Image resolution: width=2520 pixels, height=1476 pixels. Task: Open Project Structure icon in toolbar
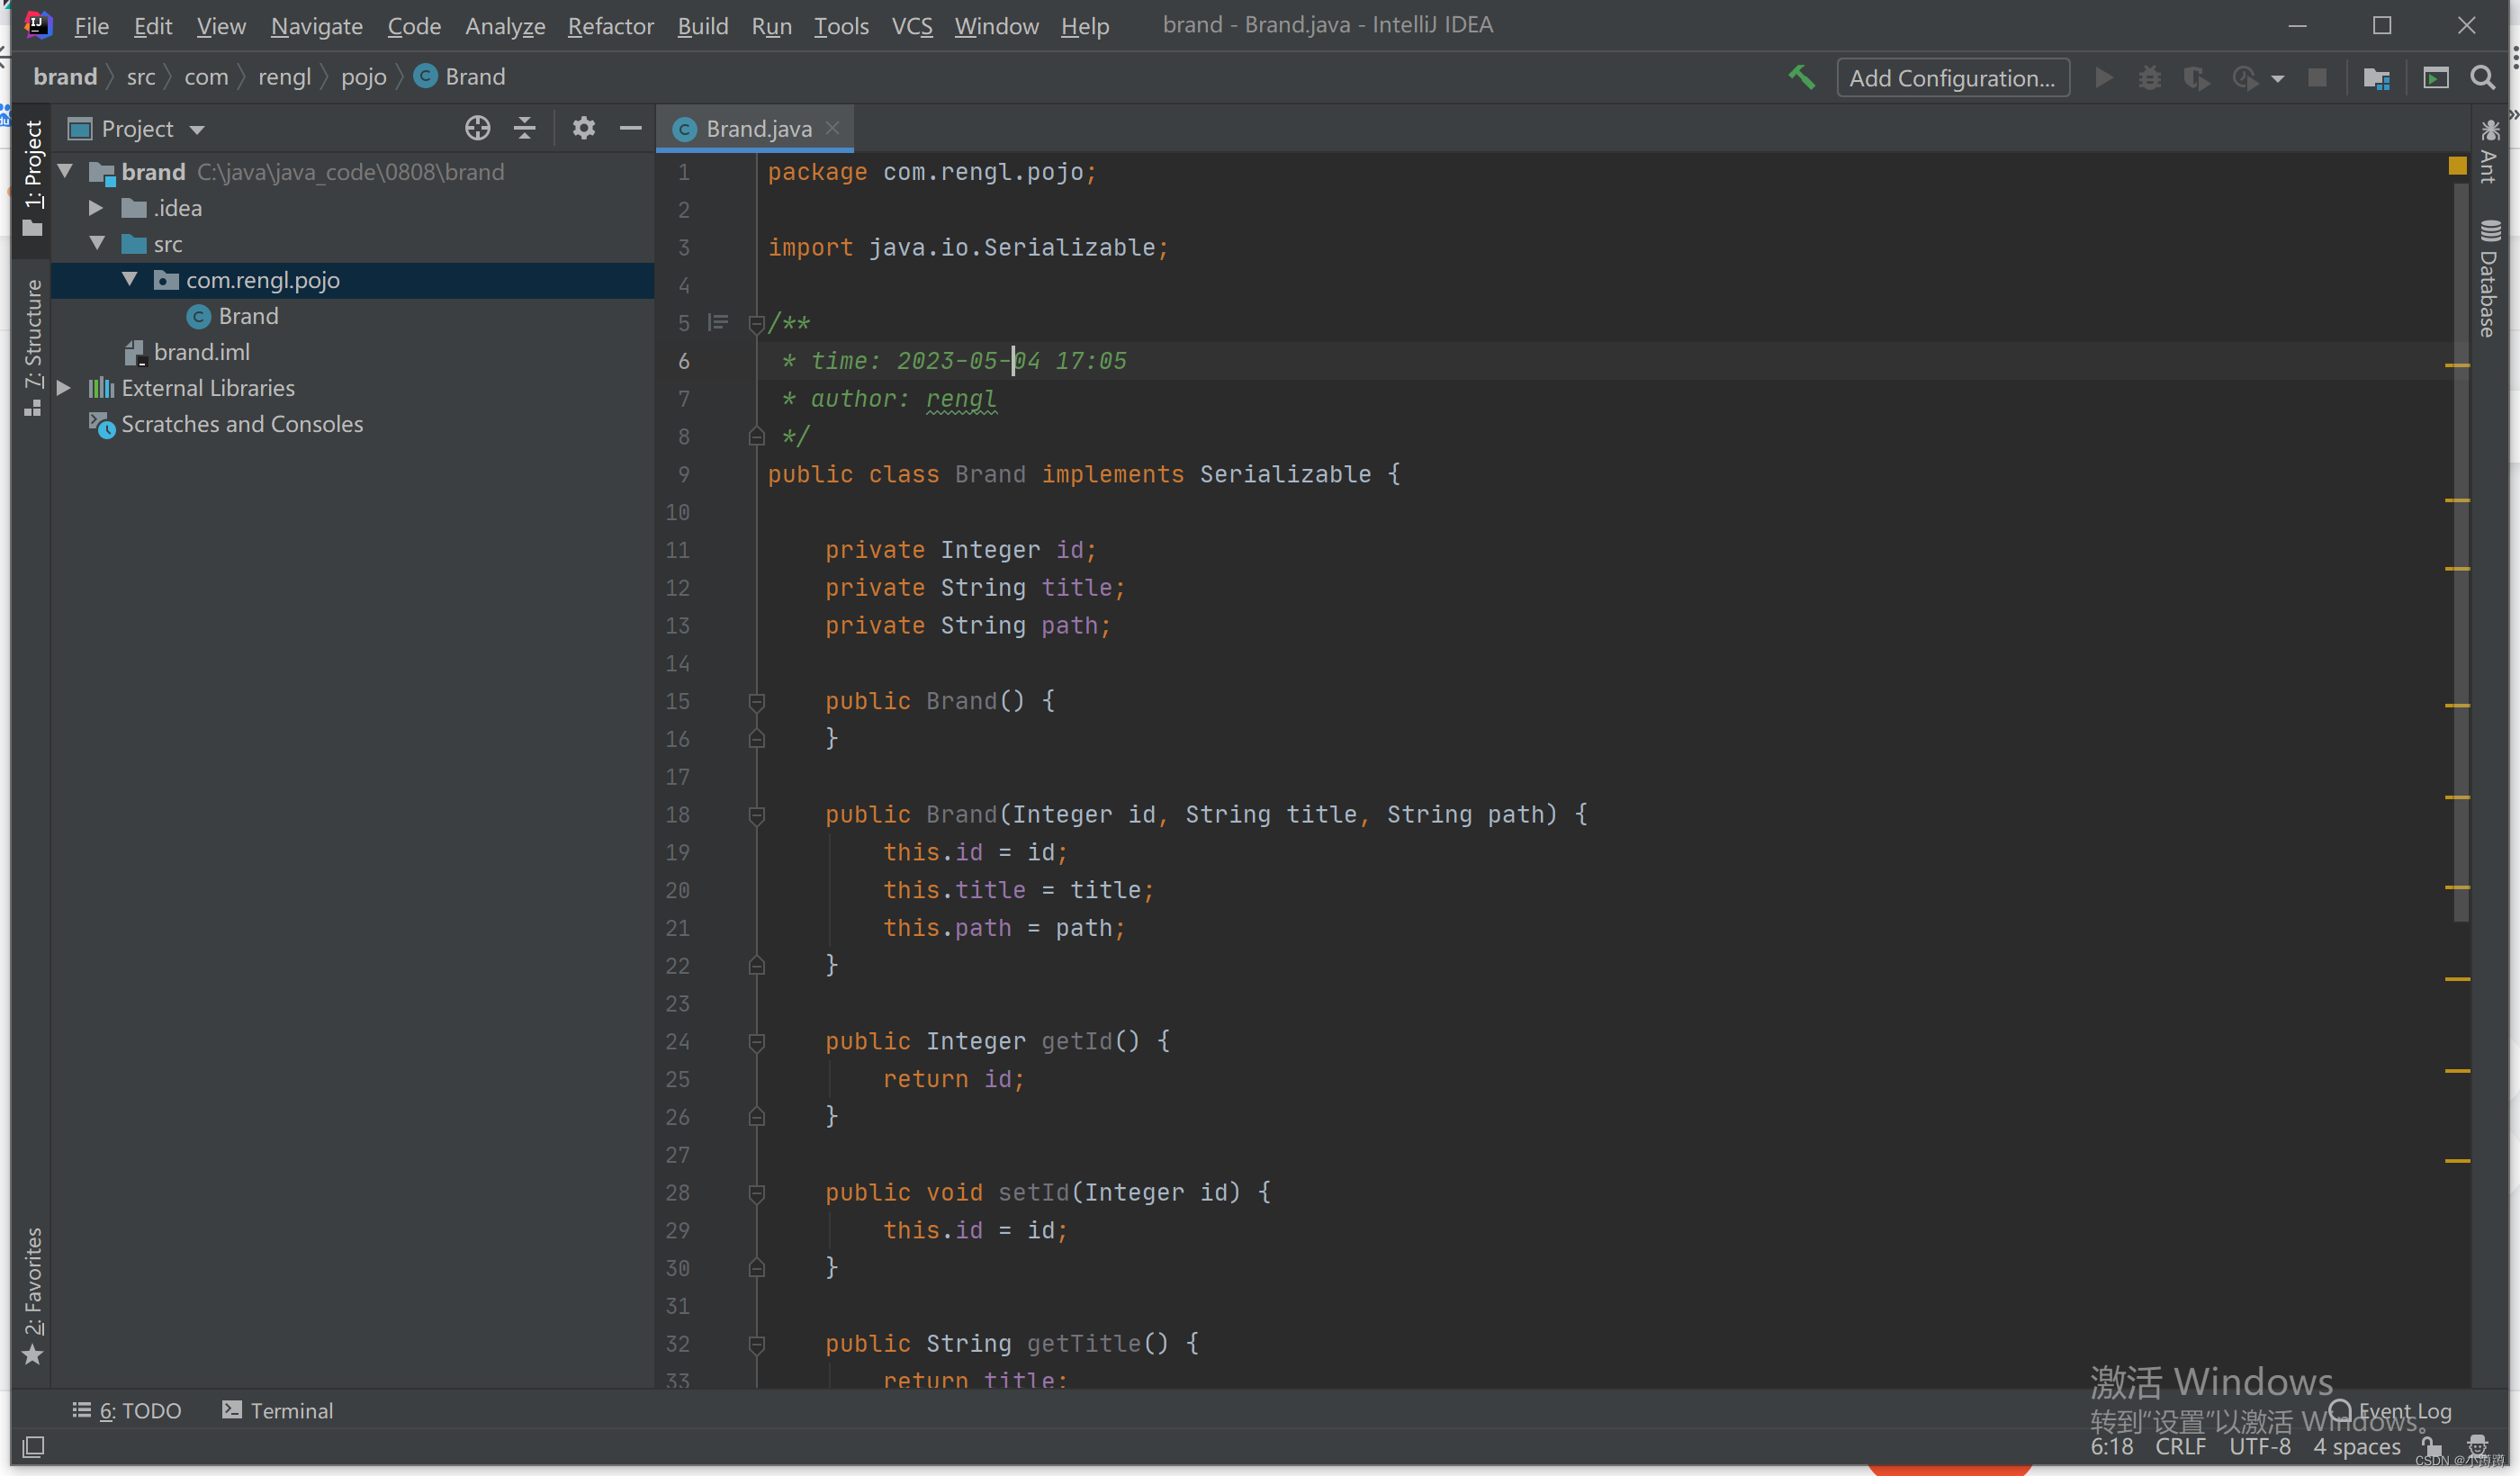point(2376,77)
